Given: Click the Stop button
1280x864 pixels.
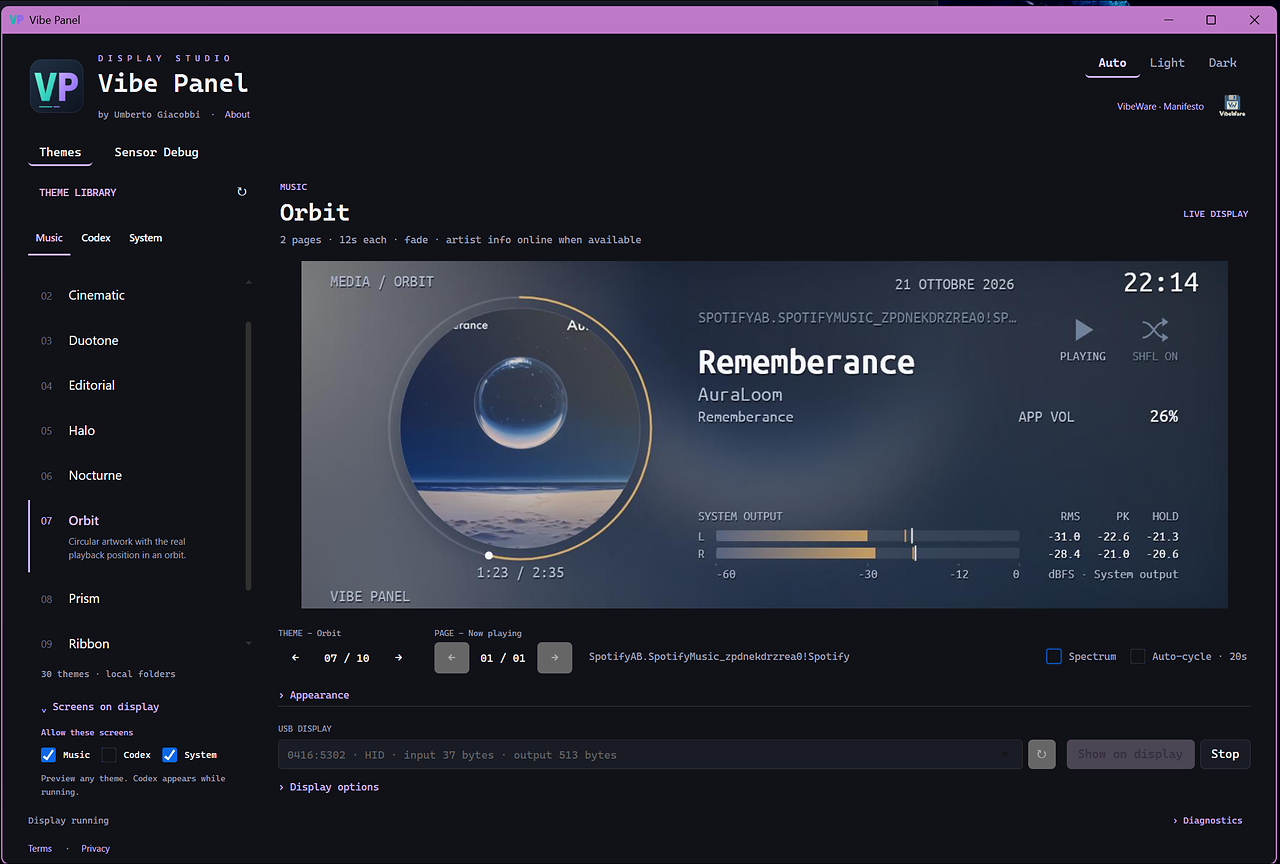Looking at the screenshot, I should tap(1225, 754).
